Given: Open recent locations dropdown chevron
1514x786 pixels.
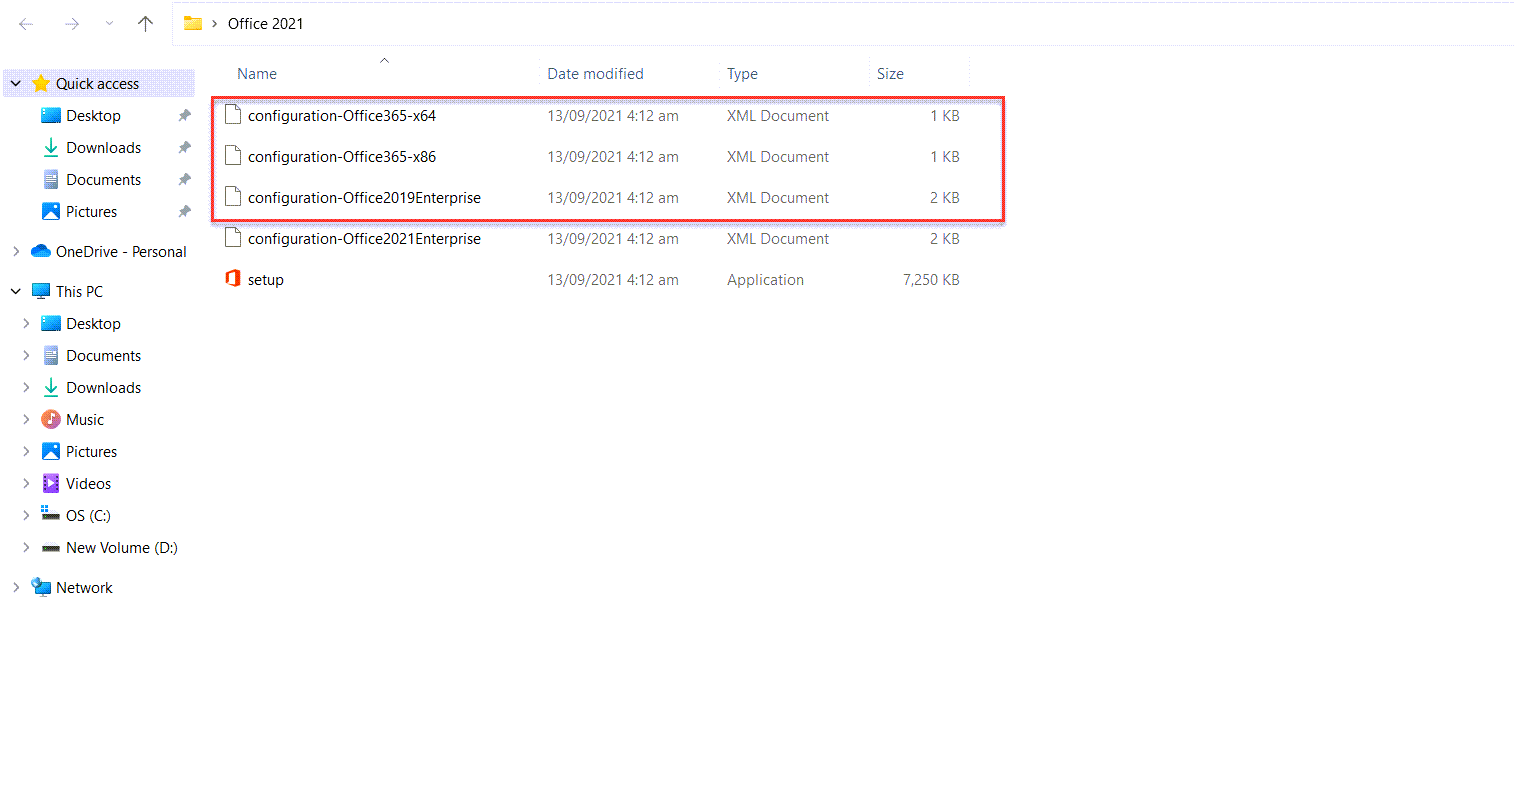Looking at the screenshot, I should (x=109, y=24).
